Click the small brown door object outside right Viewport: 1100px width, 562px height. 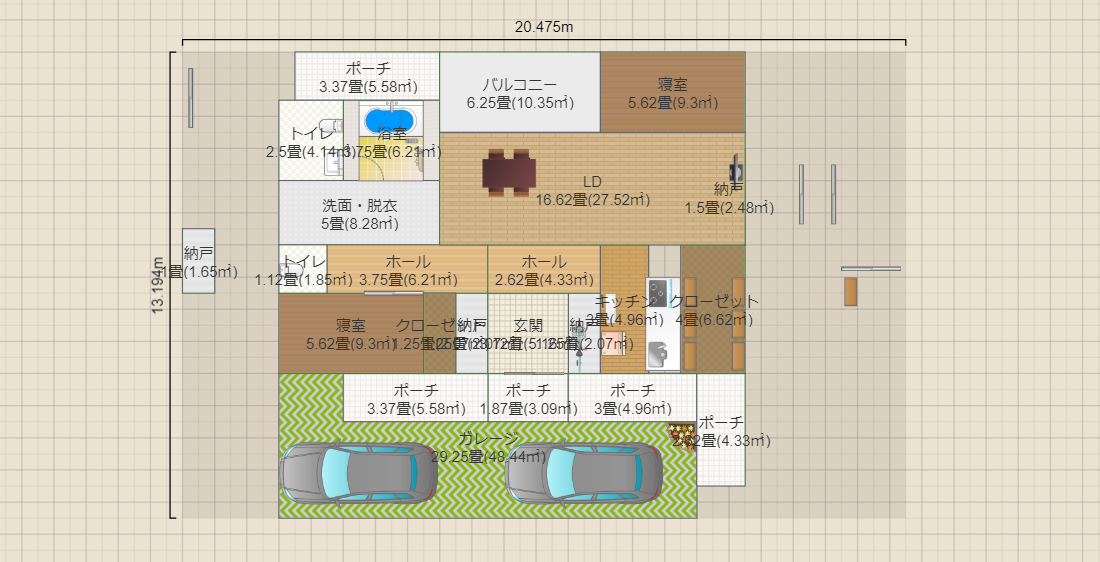[850, 291]
